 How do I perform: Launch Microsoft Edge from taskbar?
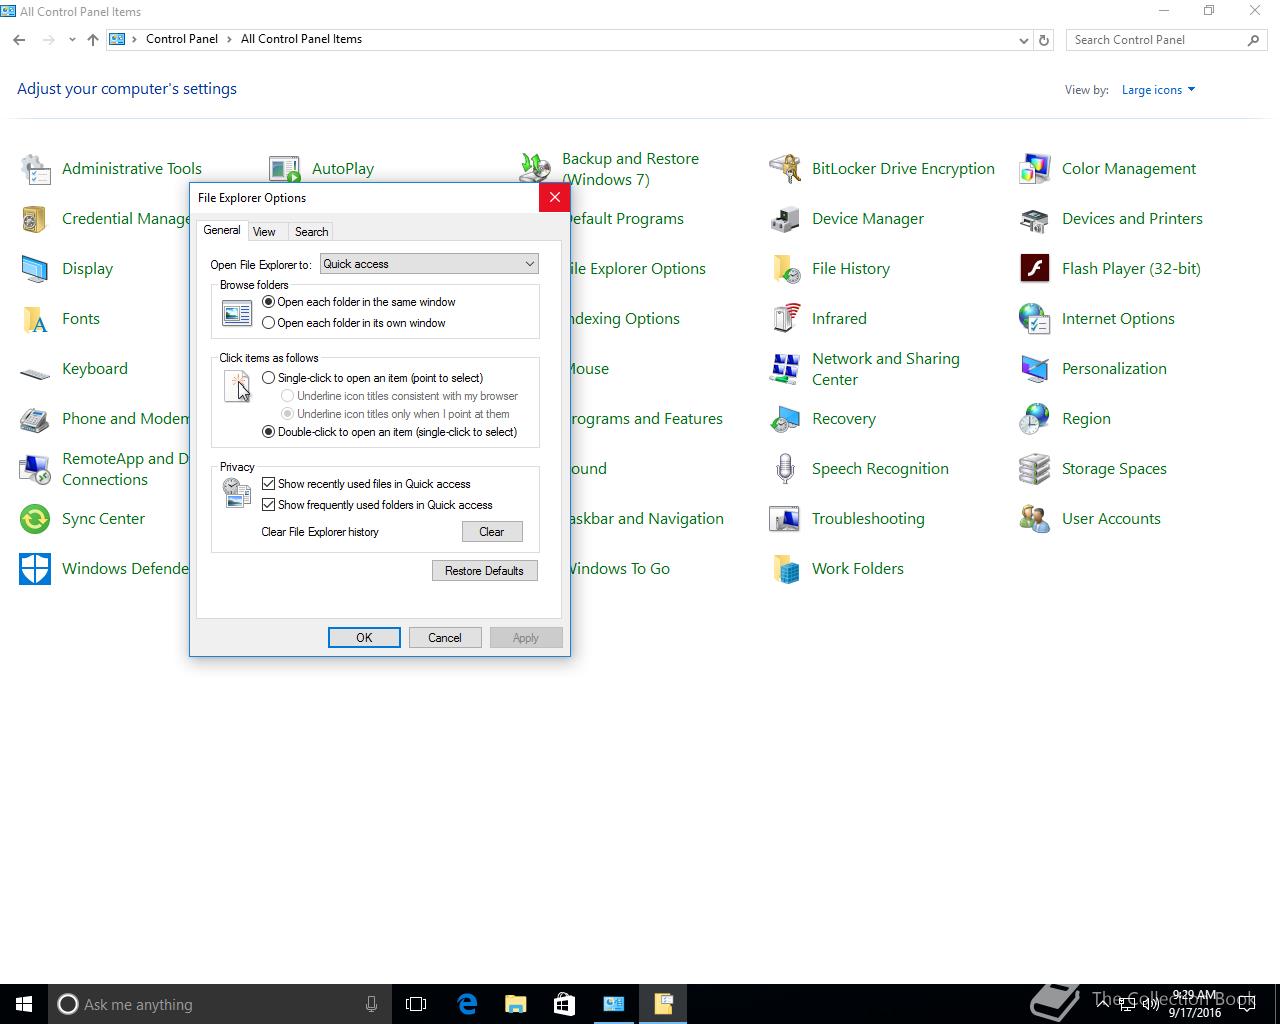466,1004
